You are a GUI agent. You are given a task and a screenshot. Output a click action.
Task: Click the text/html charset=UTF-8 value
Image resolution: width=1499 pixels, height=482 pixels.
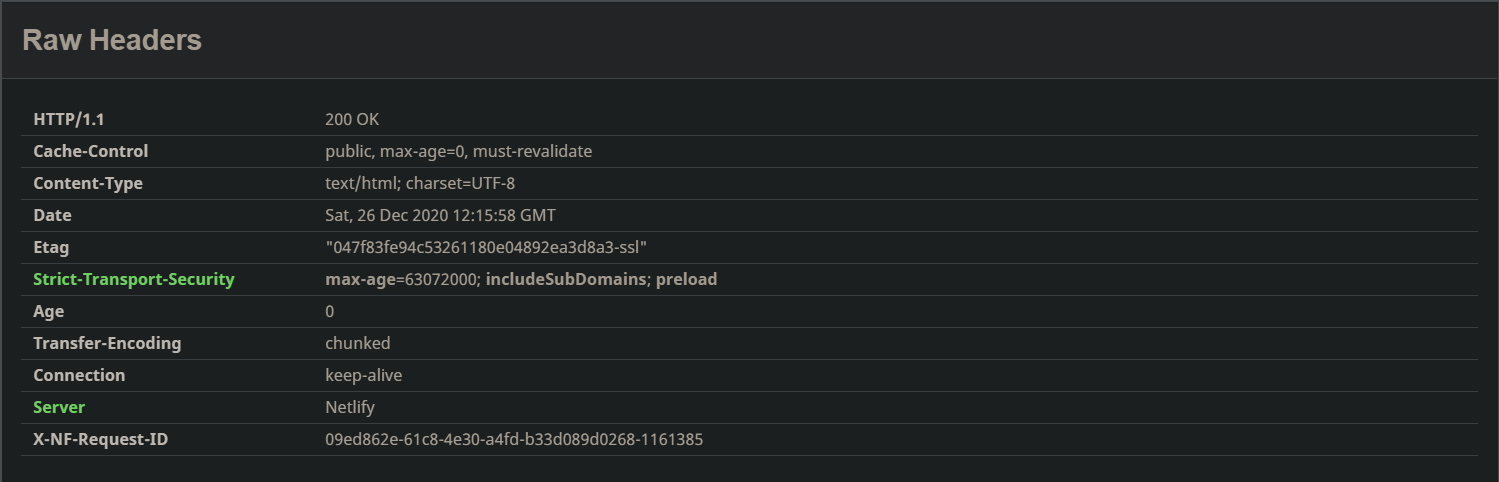[x=420, y=184]
